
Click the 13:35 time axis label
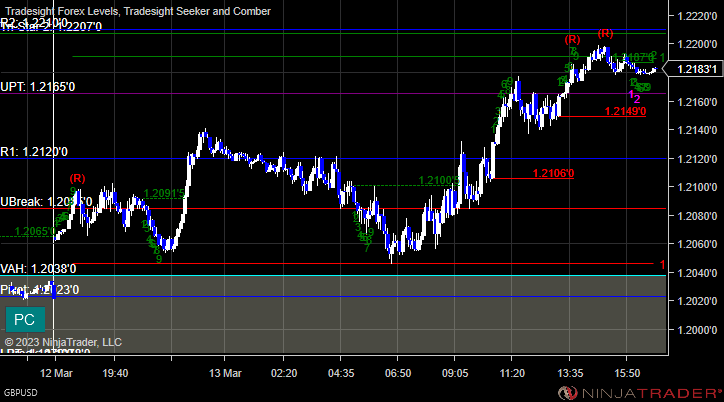tap(570, 373)
